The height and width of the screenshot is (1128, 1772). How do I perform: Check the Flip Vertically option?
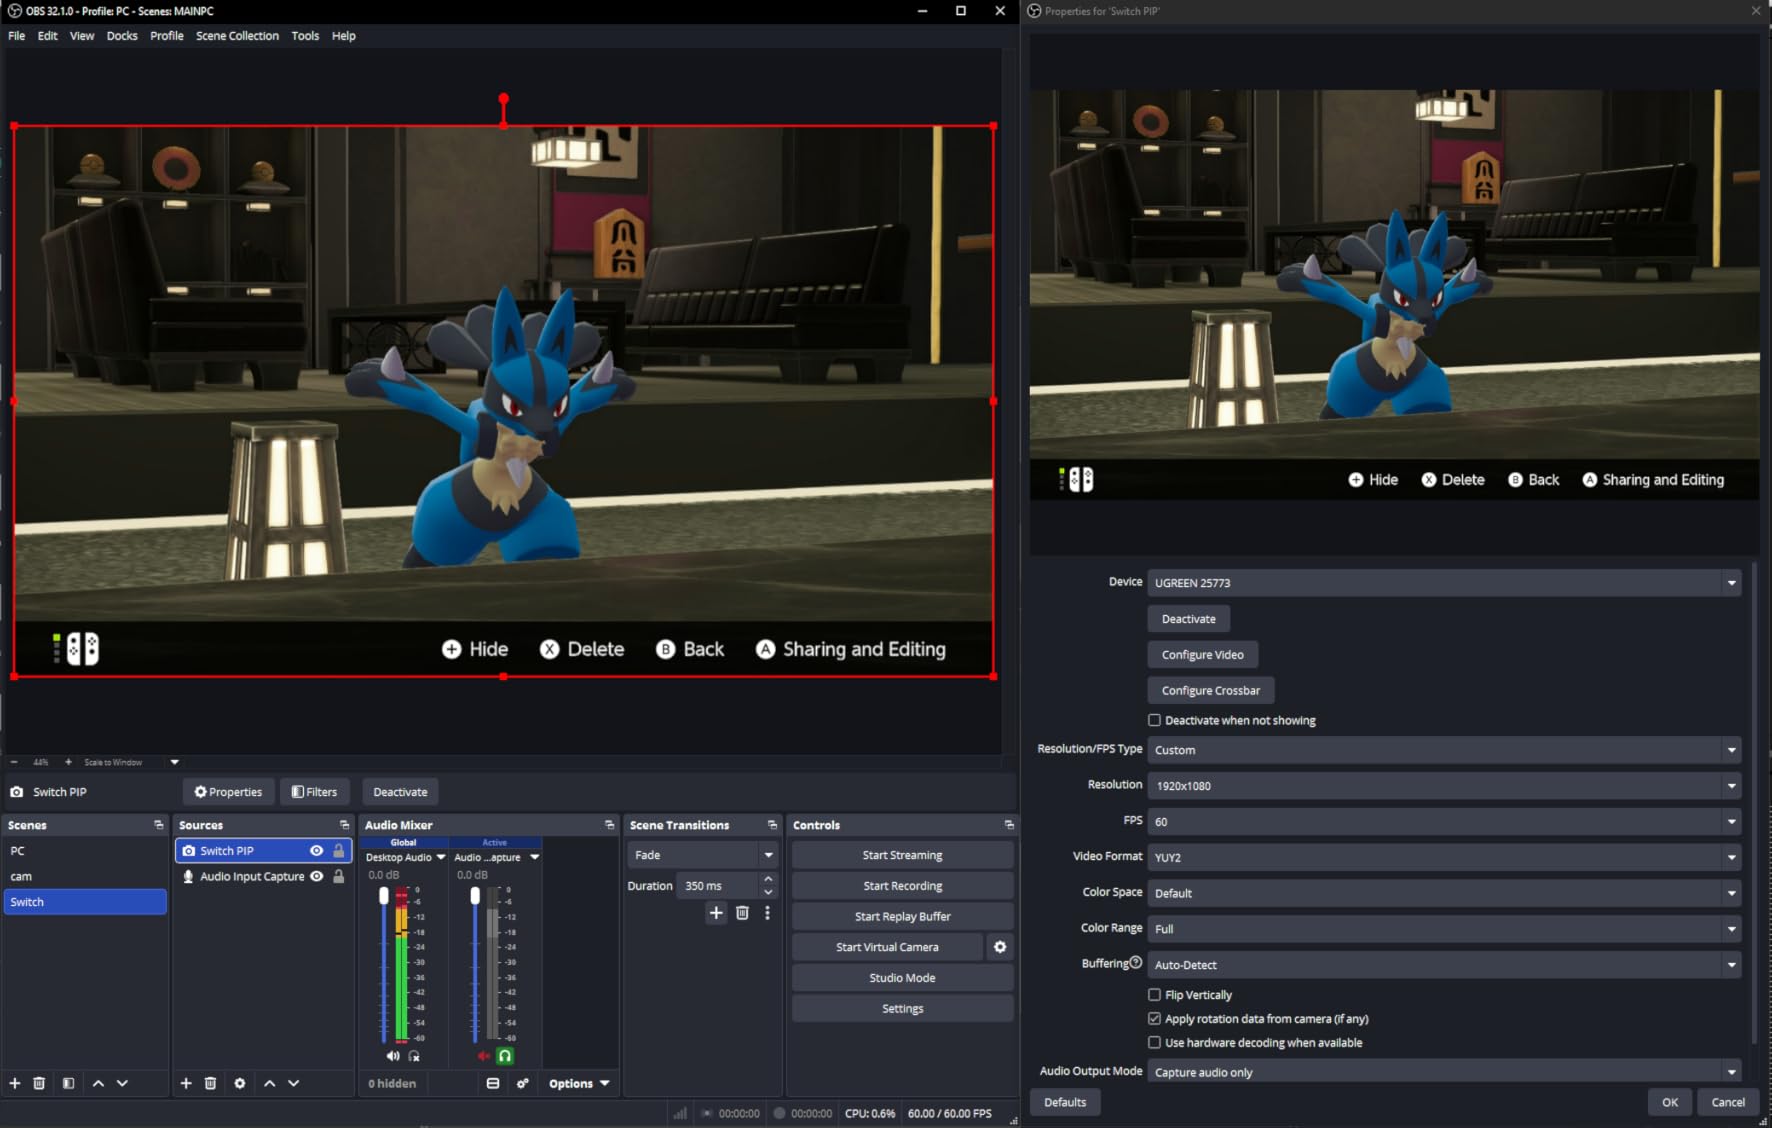point(1155,995)
